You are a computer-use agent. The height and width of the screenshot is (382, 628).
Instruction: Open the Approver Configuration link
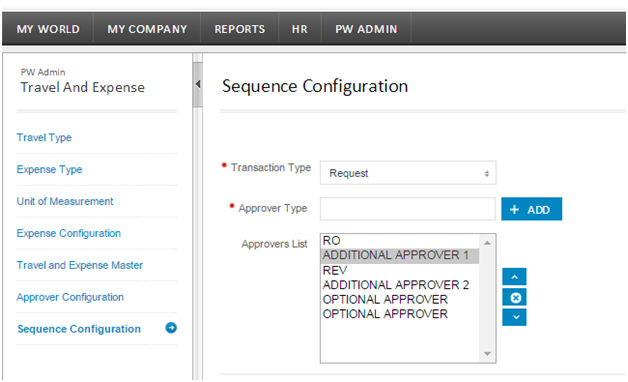tap(70, 297)
